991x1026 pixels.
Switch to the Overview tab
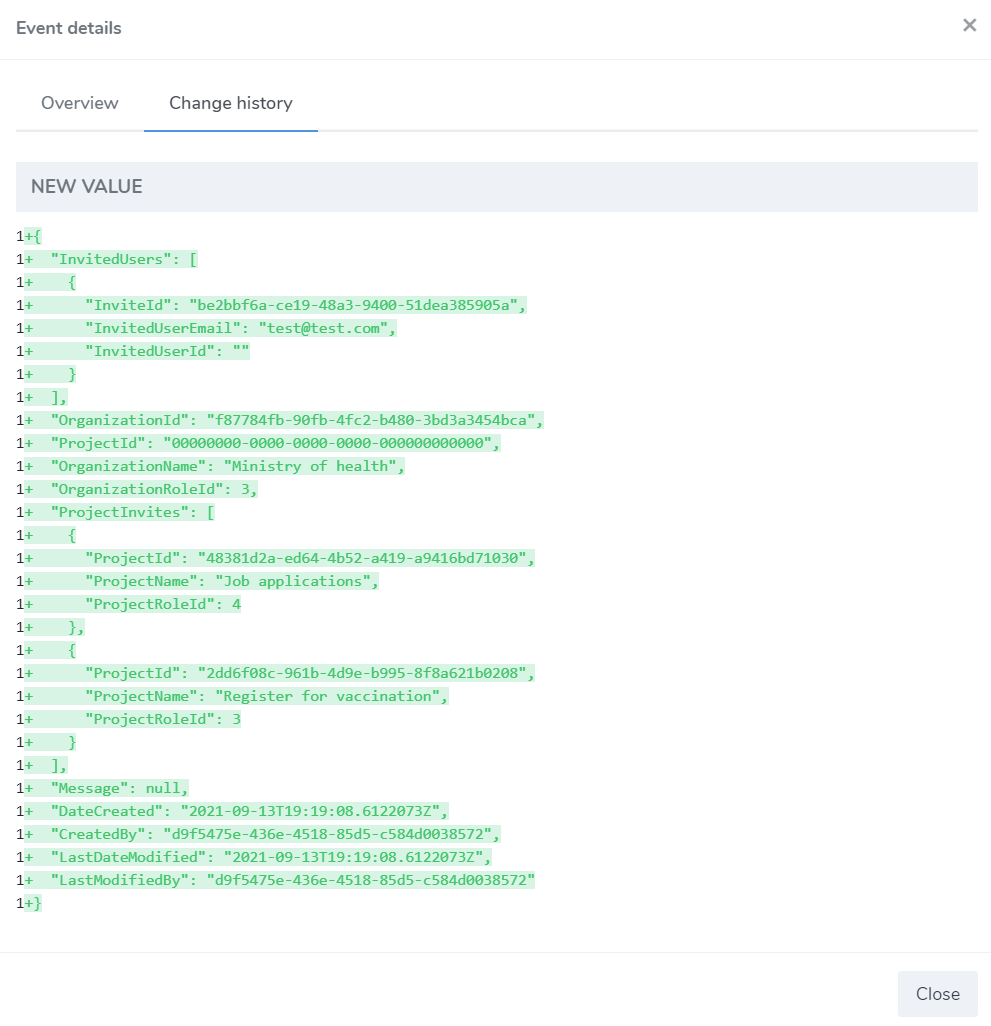pos(80,103)
